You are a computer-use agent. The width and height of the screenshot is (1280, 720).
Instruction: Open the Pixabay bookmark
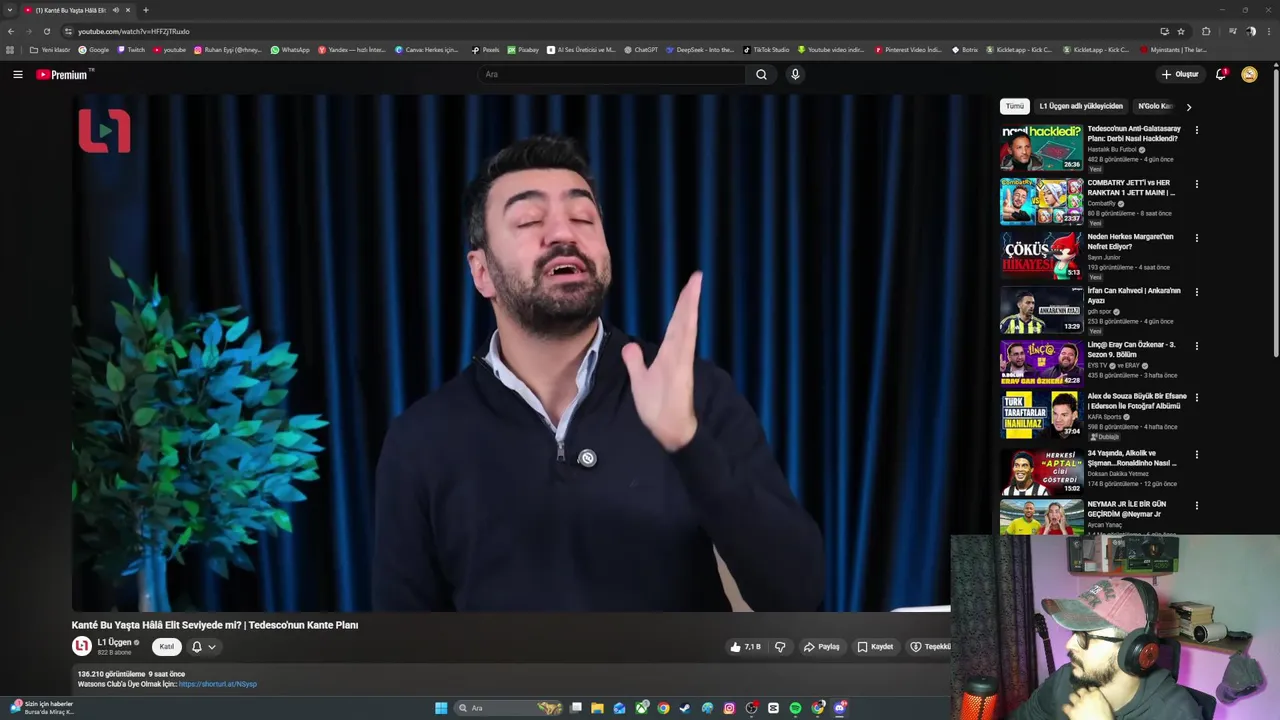523,49
